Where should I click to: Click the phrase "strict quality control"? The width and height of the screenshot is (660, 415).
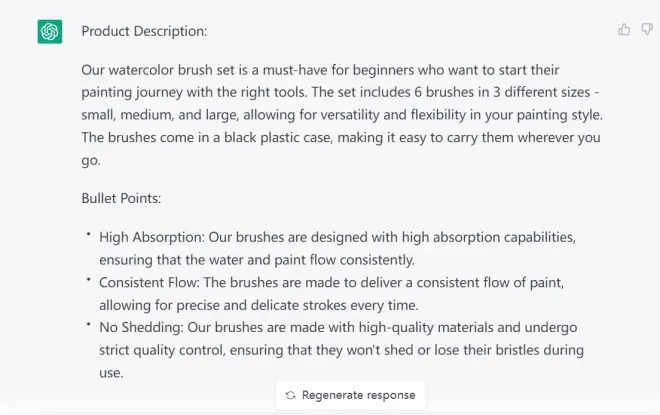coord(162,350)
